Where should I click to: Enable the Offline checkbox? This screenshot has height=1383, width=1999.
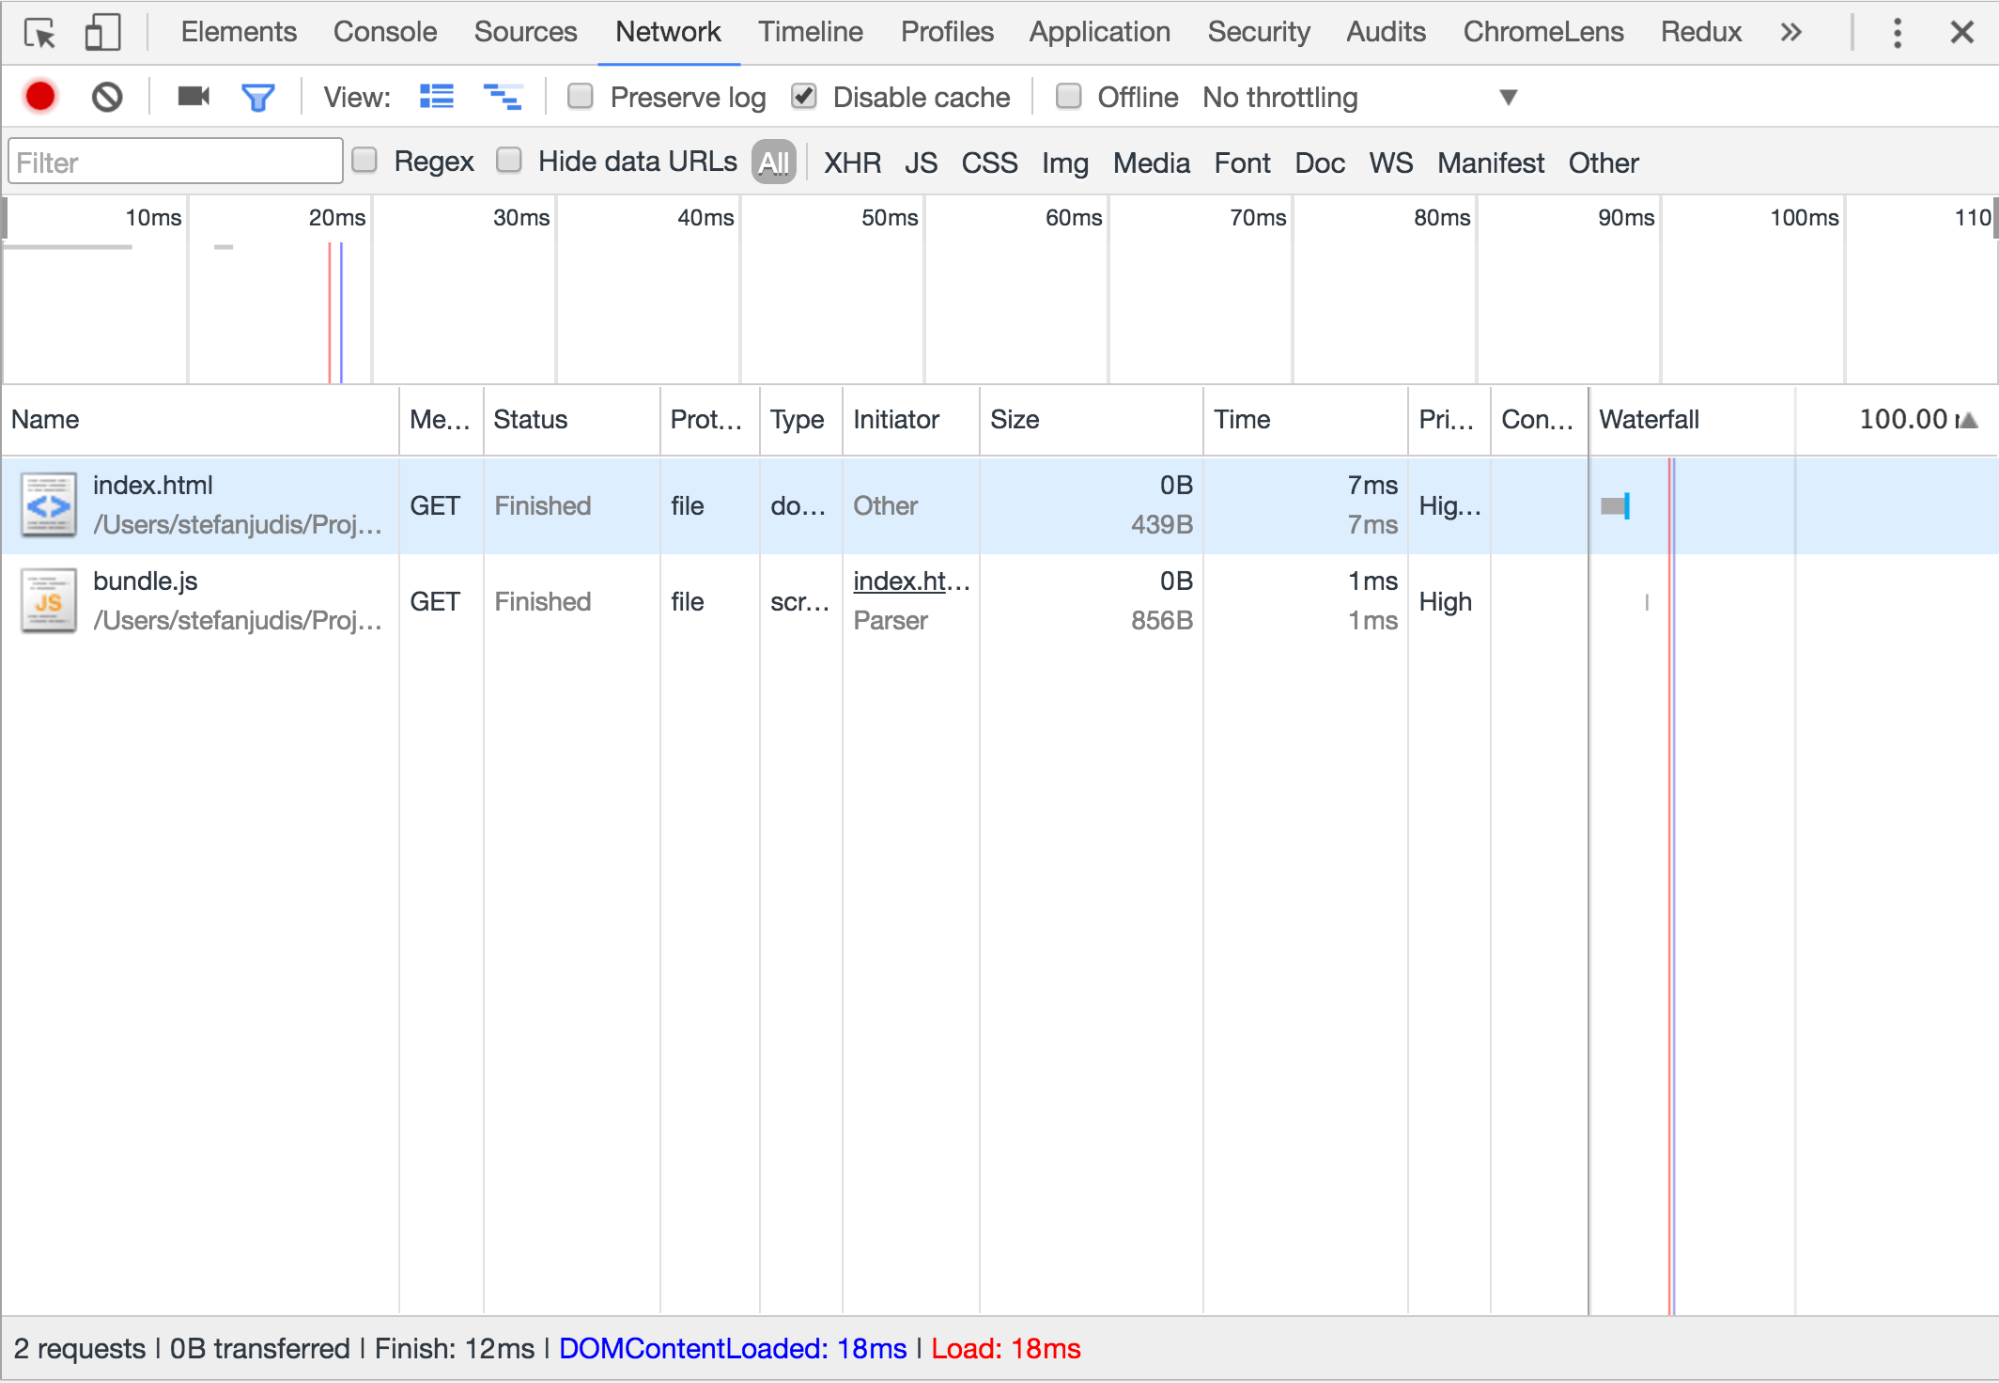pyautogui.click(x=1069, y=97)
